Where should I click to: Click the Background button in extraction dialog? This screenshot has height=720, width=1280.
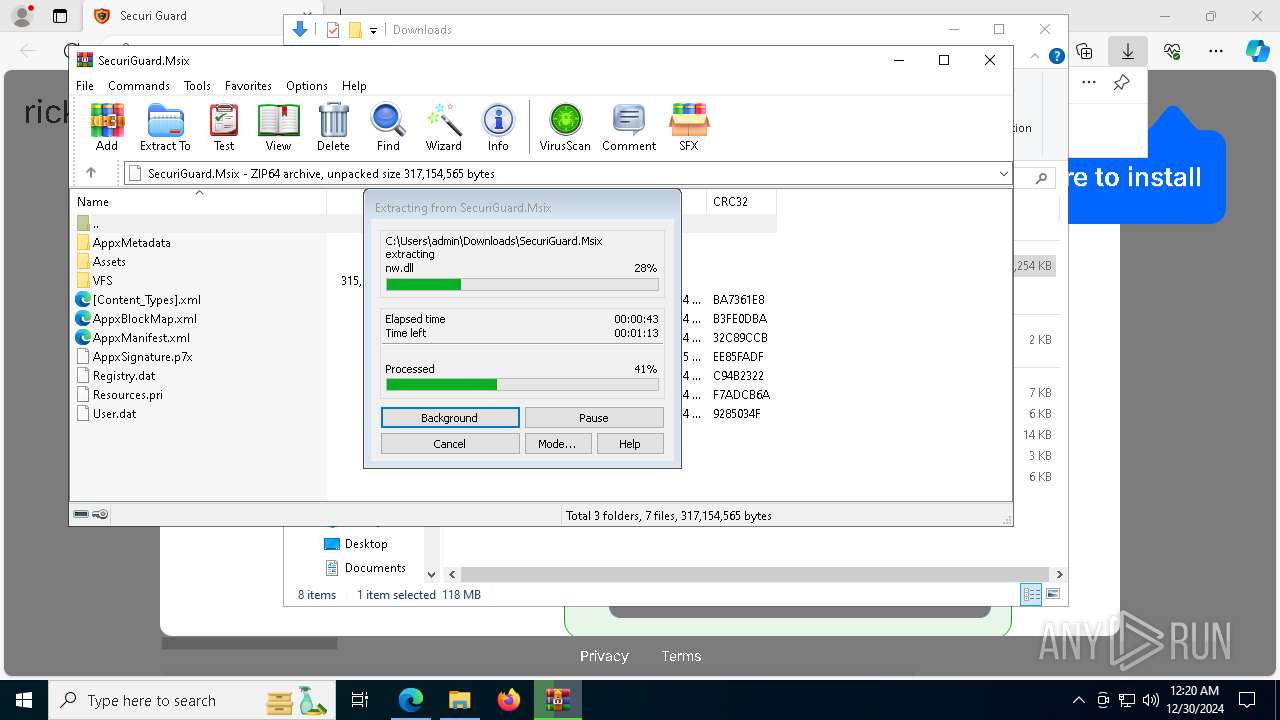pos(450,418)
